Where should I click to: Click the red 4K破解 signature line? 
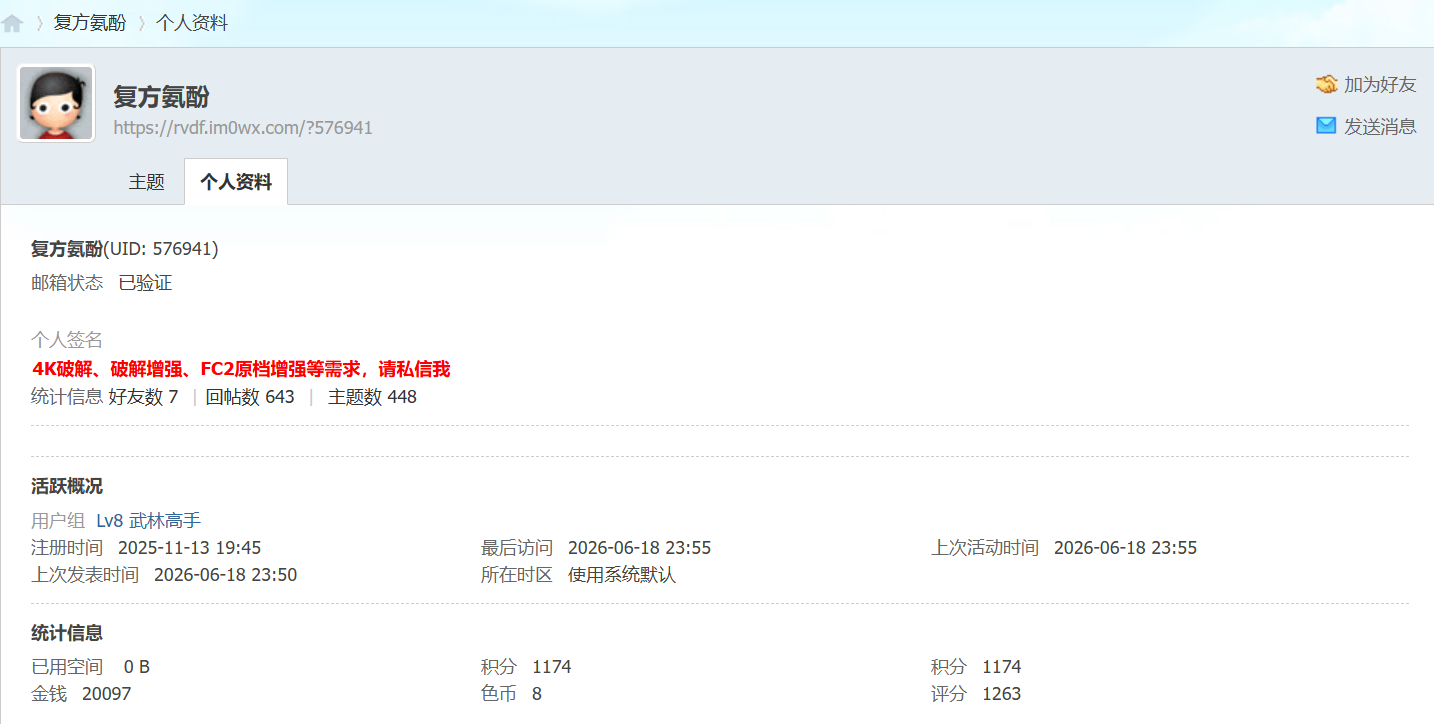tap(241, 370)
